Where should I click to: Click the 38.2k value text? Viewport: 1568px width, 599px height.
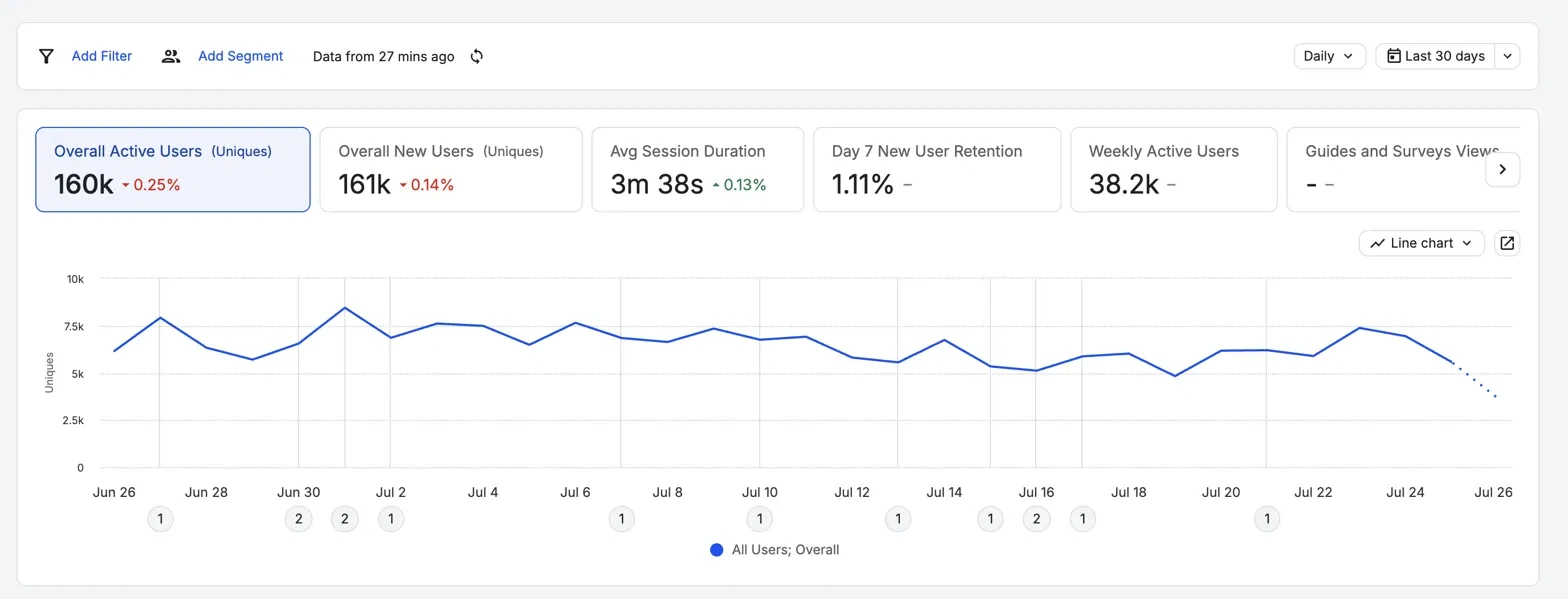pos(1124,184)
